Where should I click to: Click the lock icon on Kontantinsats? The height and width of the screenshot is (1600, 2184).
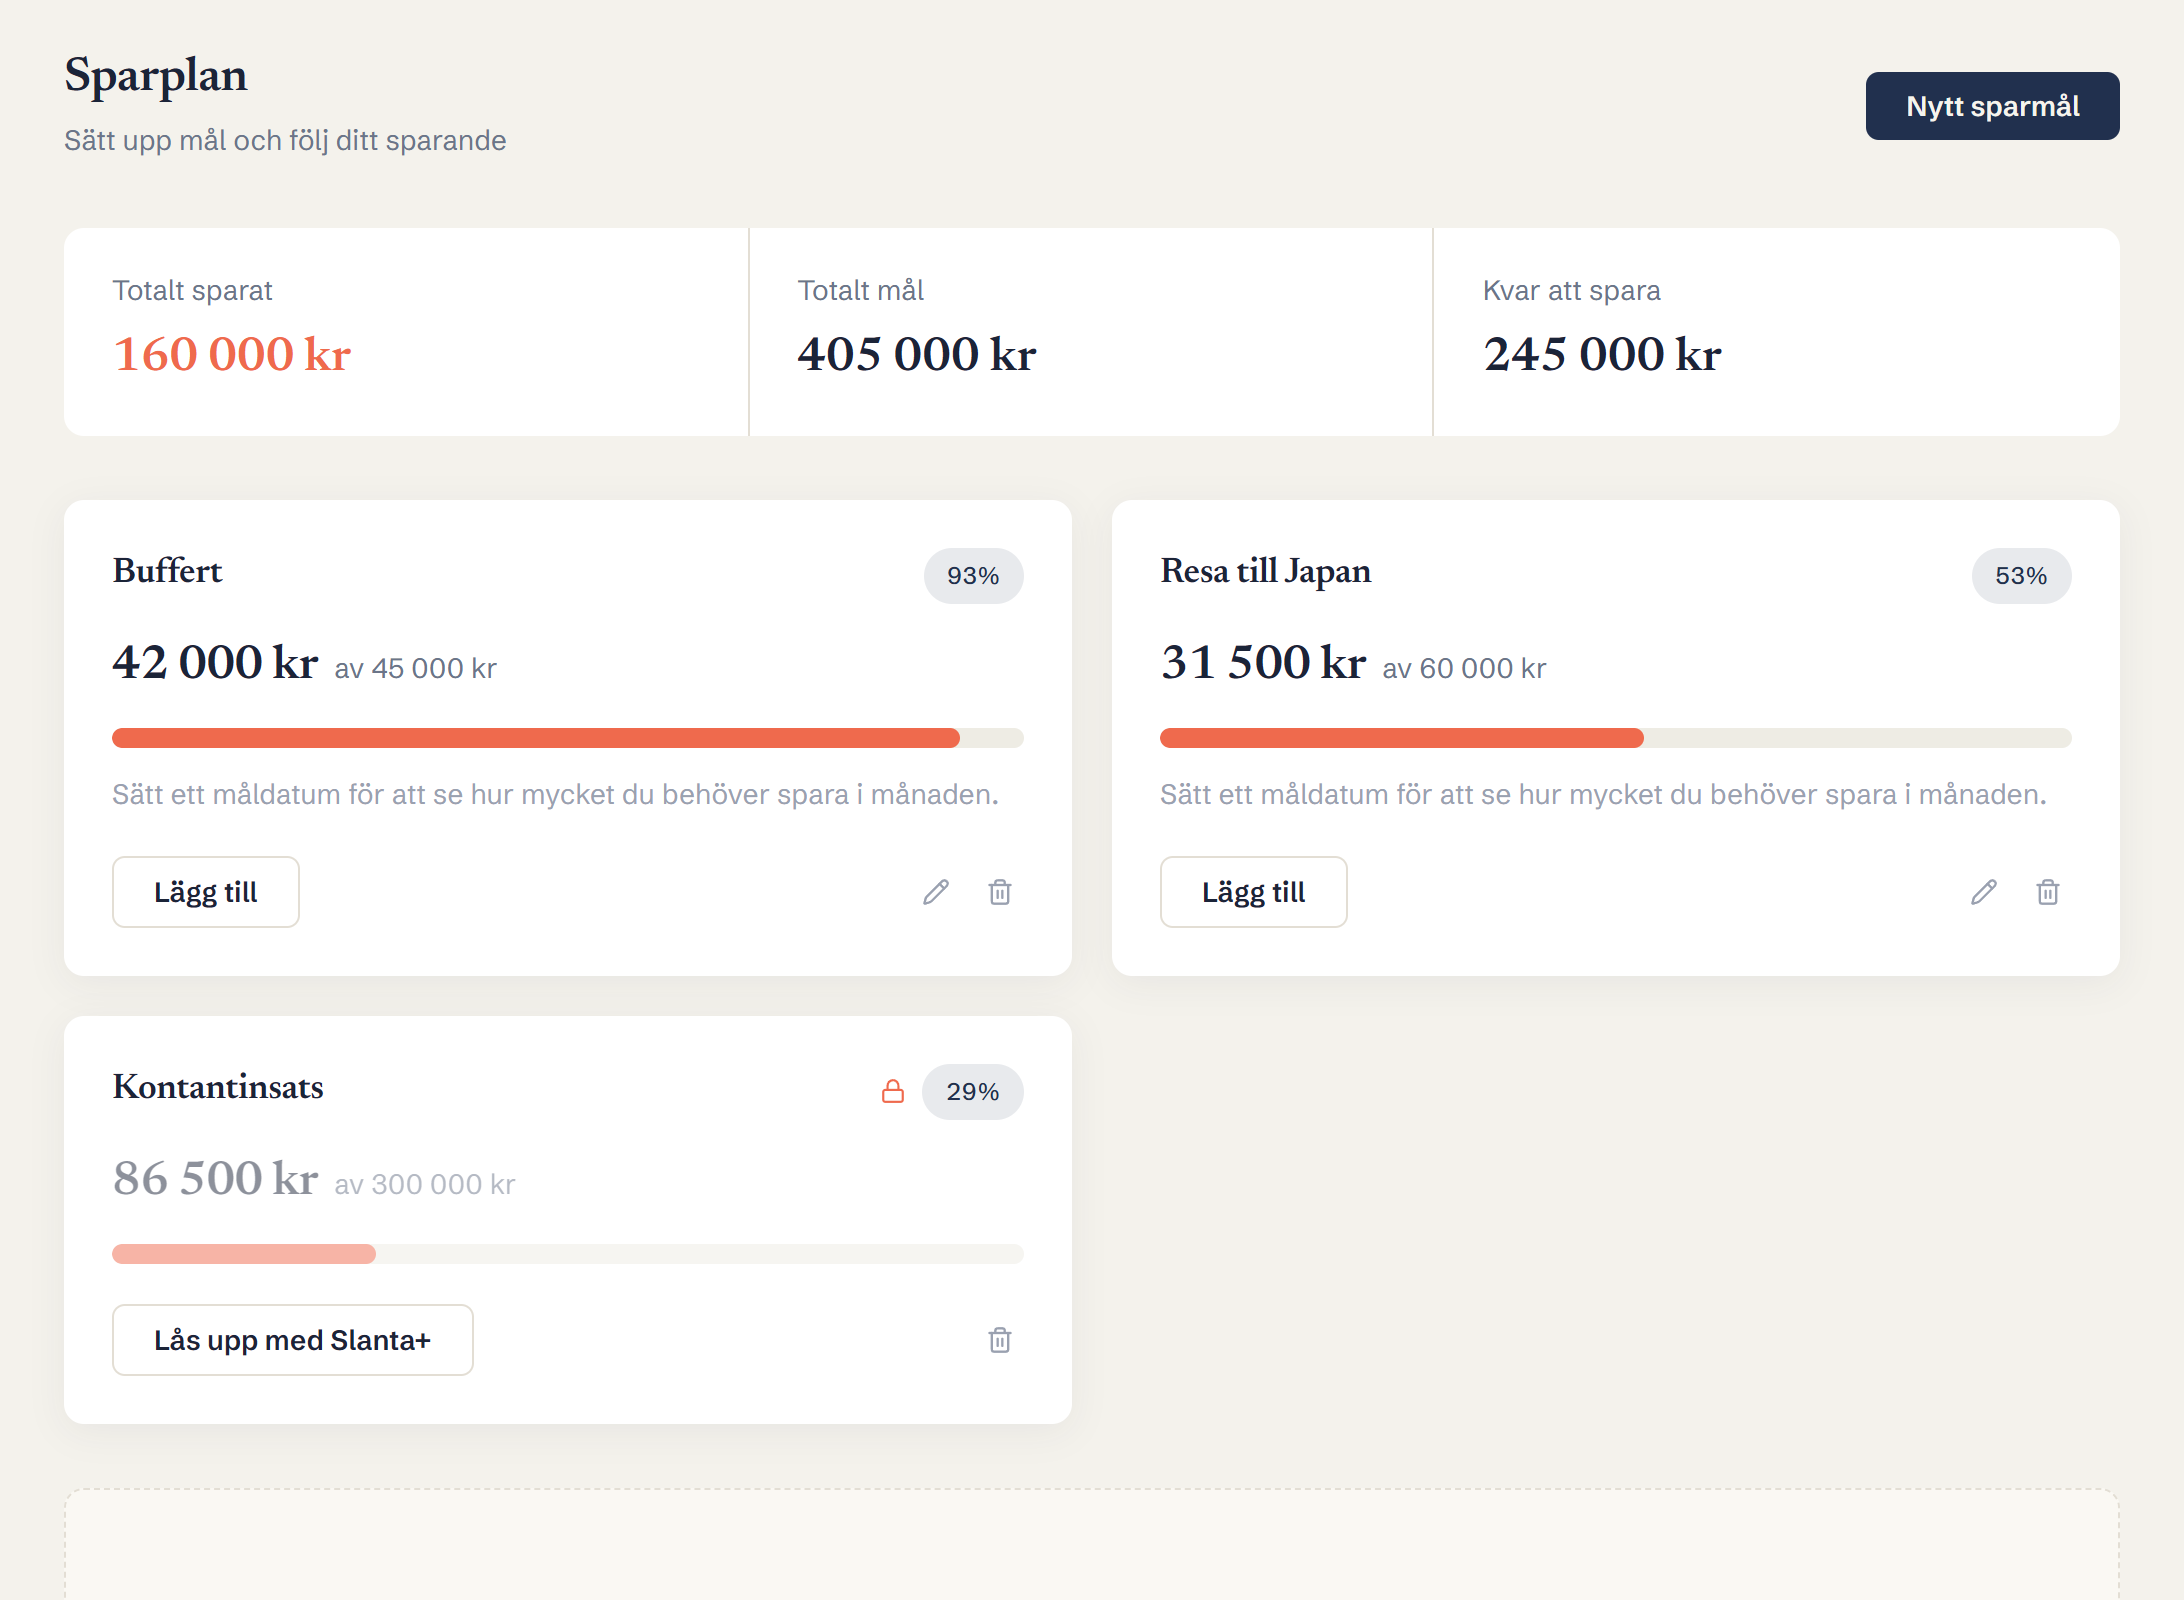[893, 1091]
